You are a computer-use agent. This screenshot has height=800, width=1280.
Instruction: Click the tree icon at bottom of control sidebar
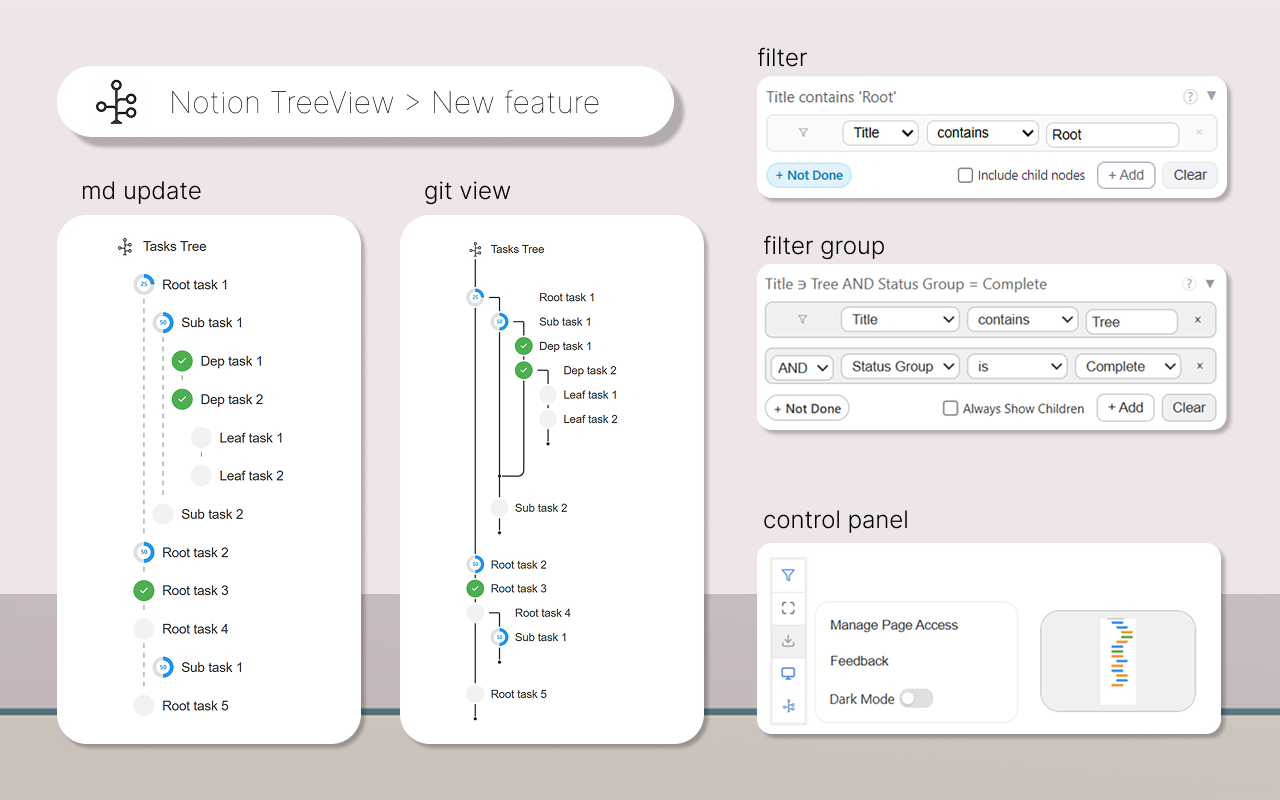(788, 706)
